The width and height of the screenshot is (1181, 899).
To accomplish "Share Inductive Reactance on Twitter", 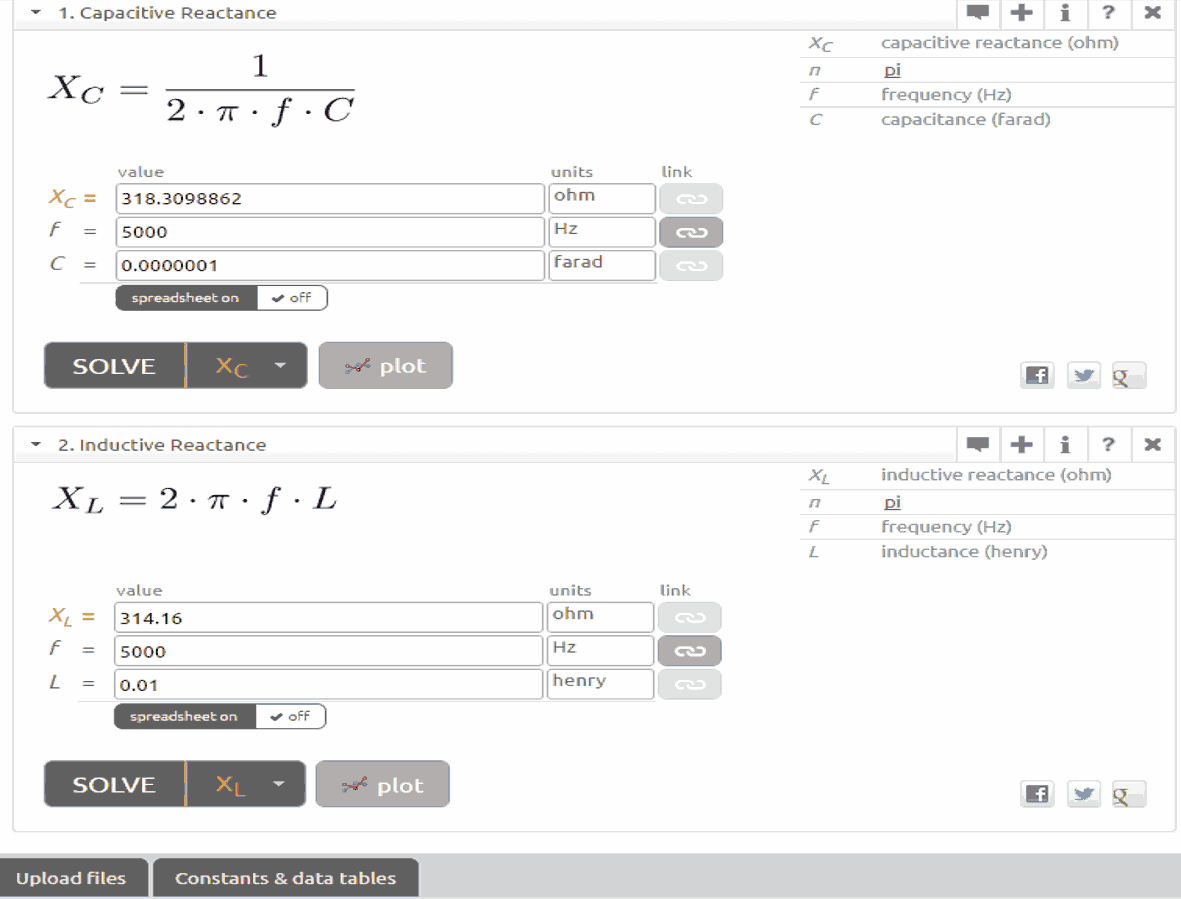I will [x=1083, y=794].
